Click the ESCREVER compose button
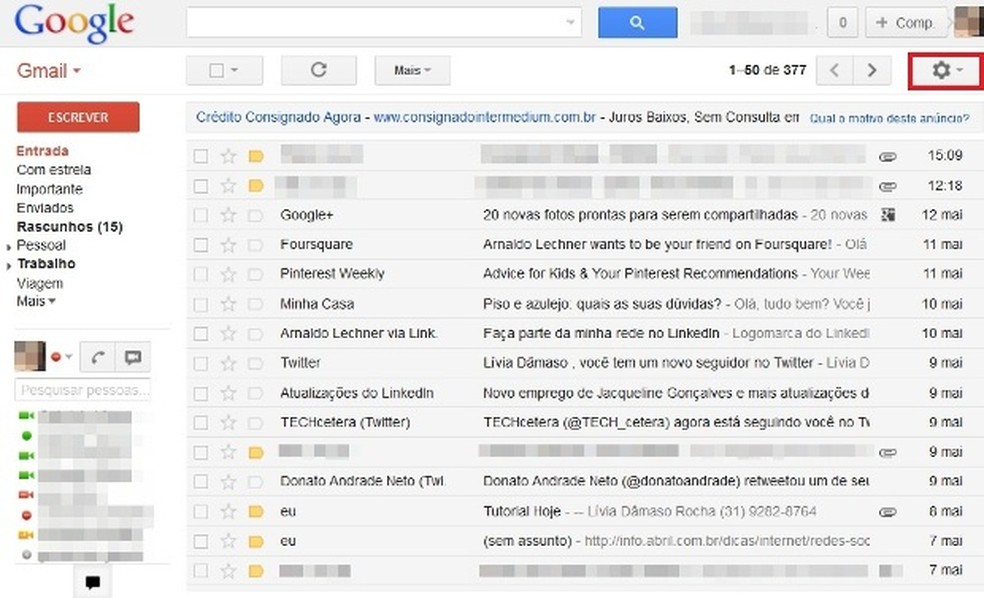This screenshot has width=984, height=598. [77, 117]
